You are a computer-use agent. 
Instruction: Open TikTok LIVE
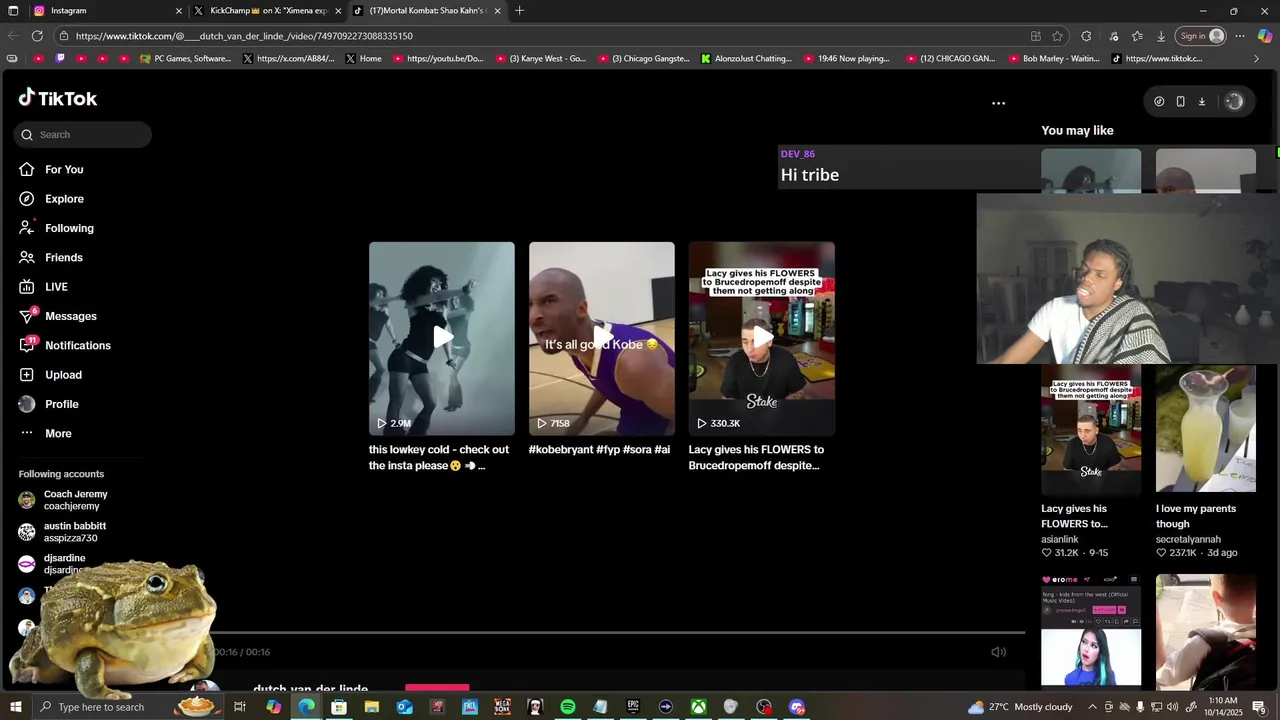[56, 287]
